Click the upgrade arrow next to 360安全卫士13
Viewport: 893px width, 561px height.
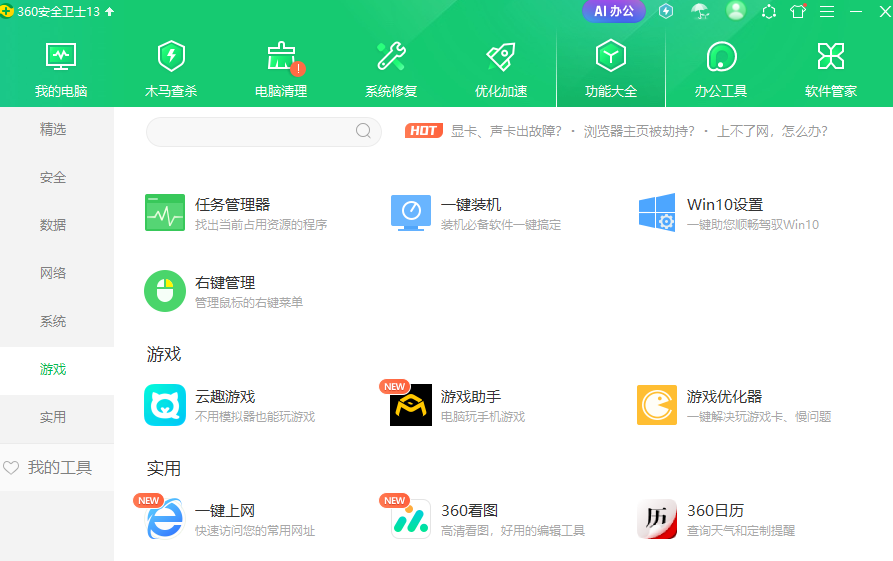[110, 11]
